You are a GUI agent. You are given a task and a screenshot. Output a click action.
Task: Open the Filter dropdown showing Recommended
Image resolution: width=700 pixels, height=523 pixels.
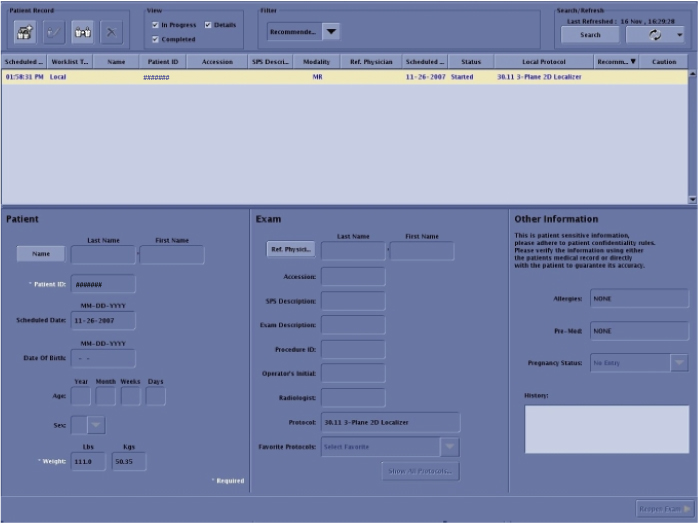pos(330,32)
